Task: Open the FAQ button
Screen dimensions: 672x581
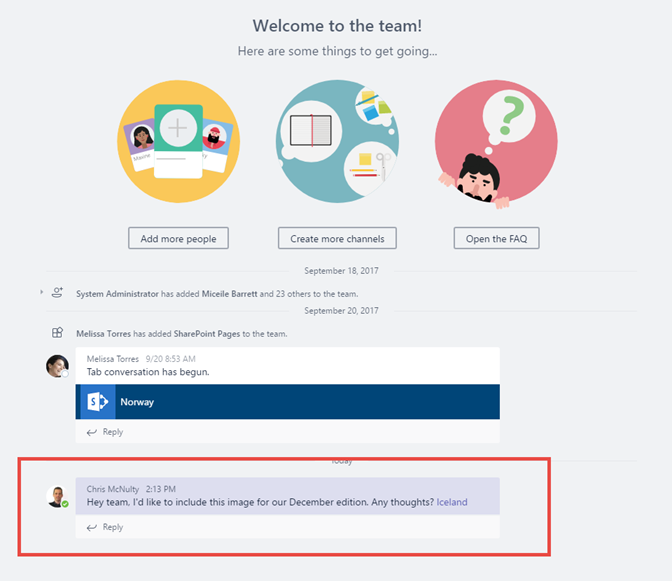Action: (x=496, y=238)
